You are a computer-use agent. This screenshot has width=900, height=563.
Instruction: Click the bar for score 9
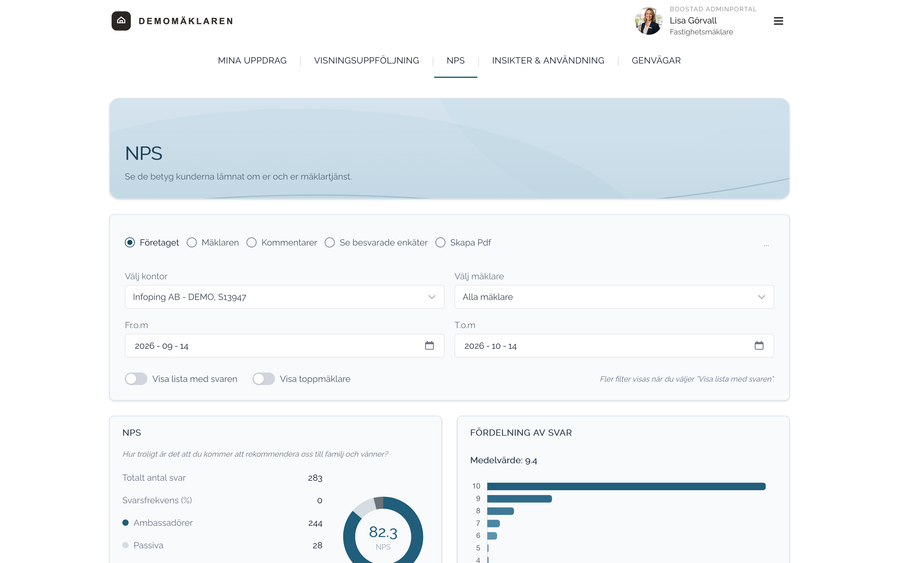pos(519,499)
